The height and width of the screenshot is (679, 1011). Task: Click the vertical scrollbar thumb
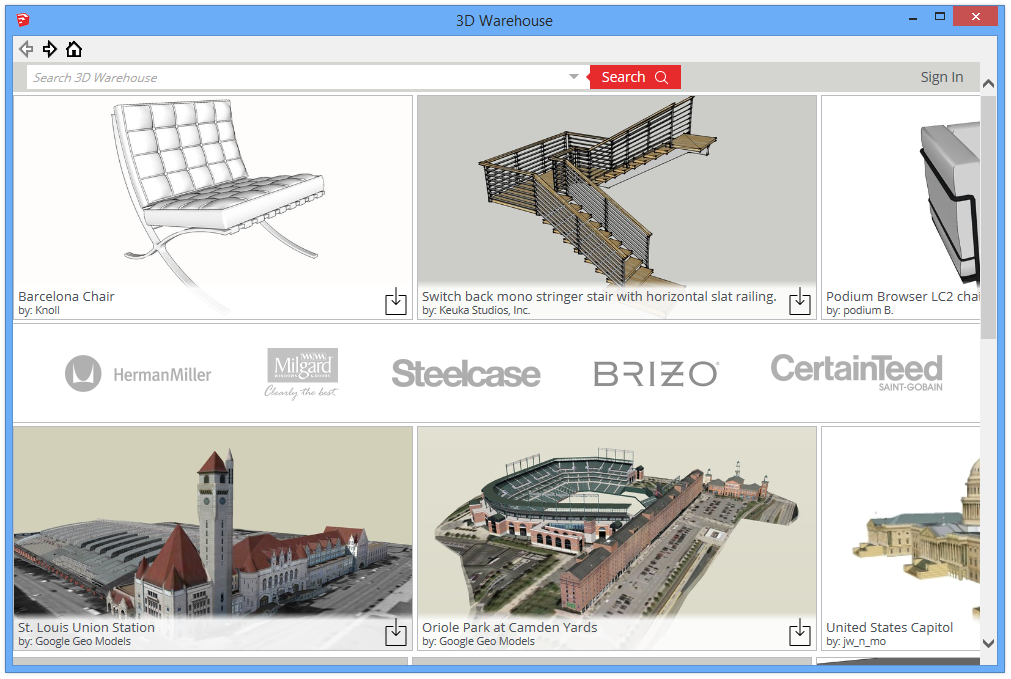[x=988, y=217]
